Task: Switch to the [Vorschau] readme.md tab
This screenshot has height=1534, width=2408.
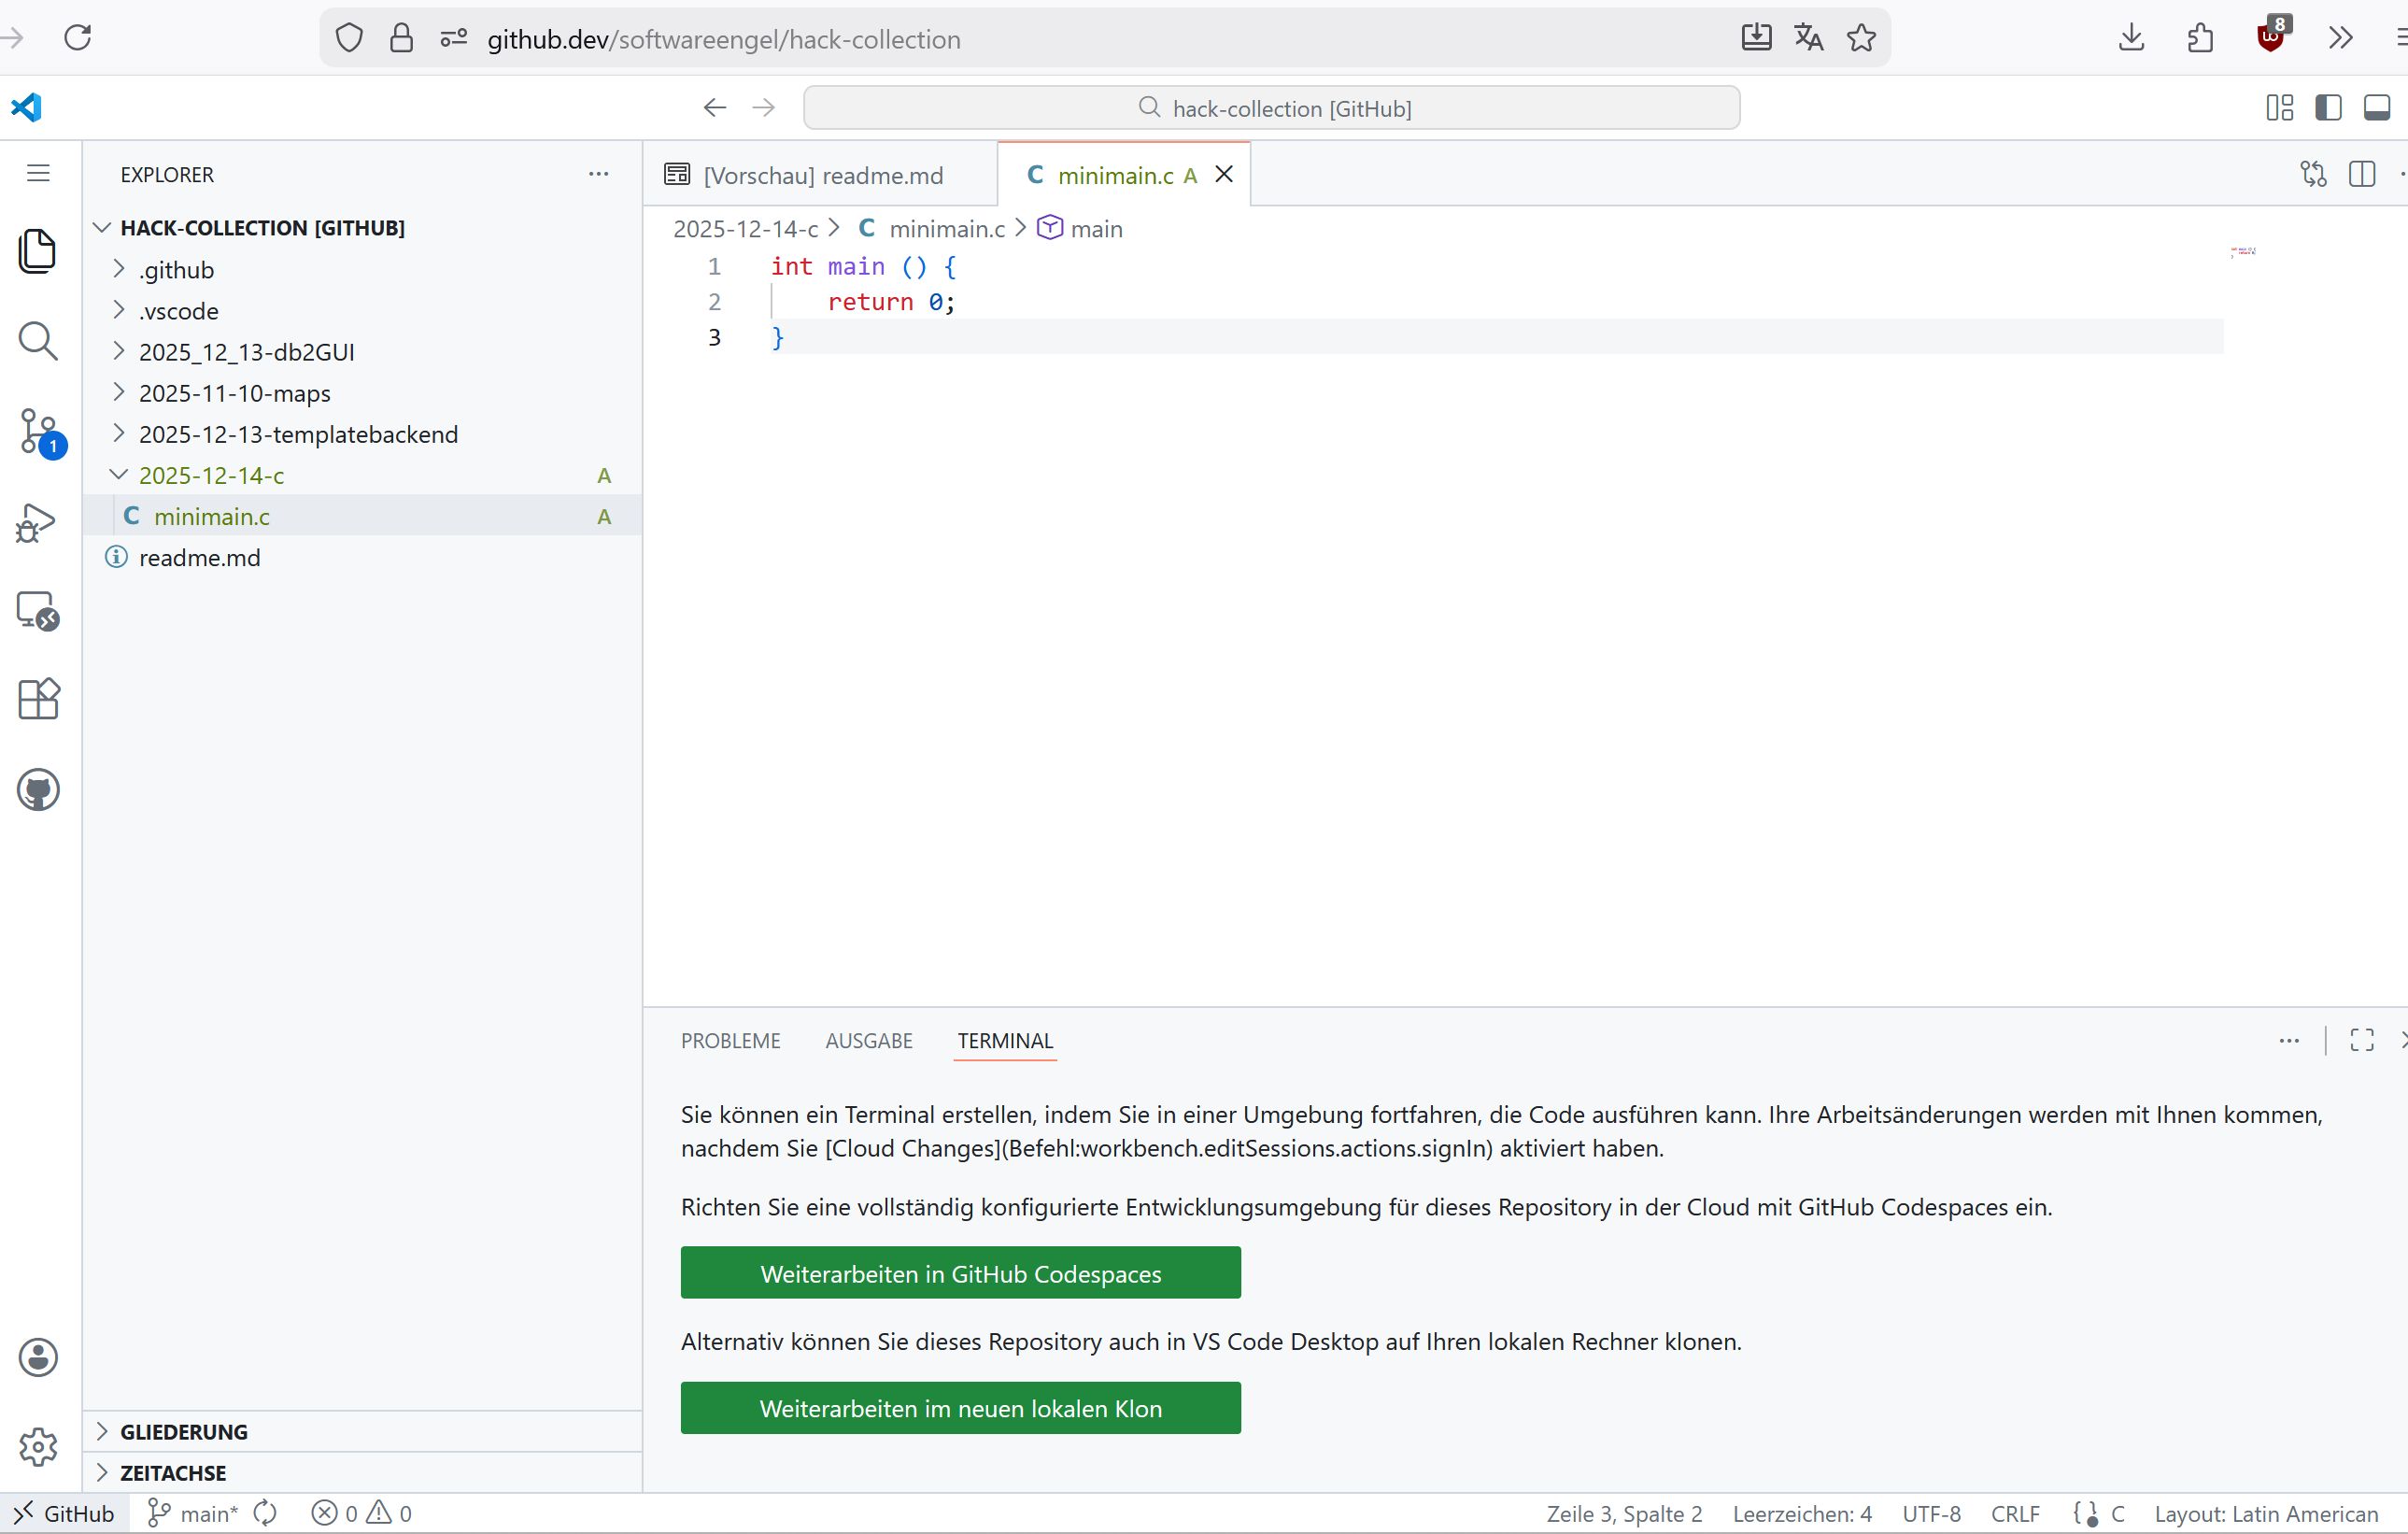Action: (822, 175)
